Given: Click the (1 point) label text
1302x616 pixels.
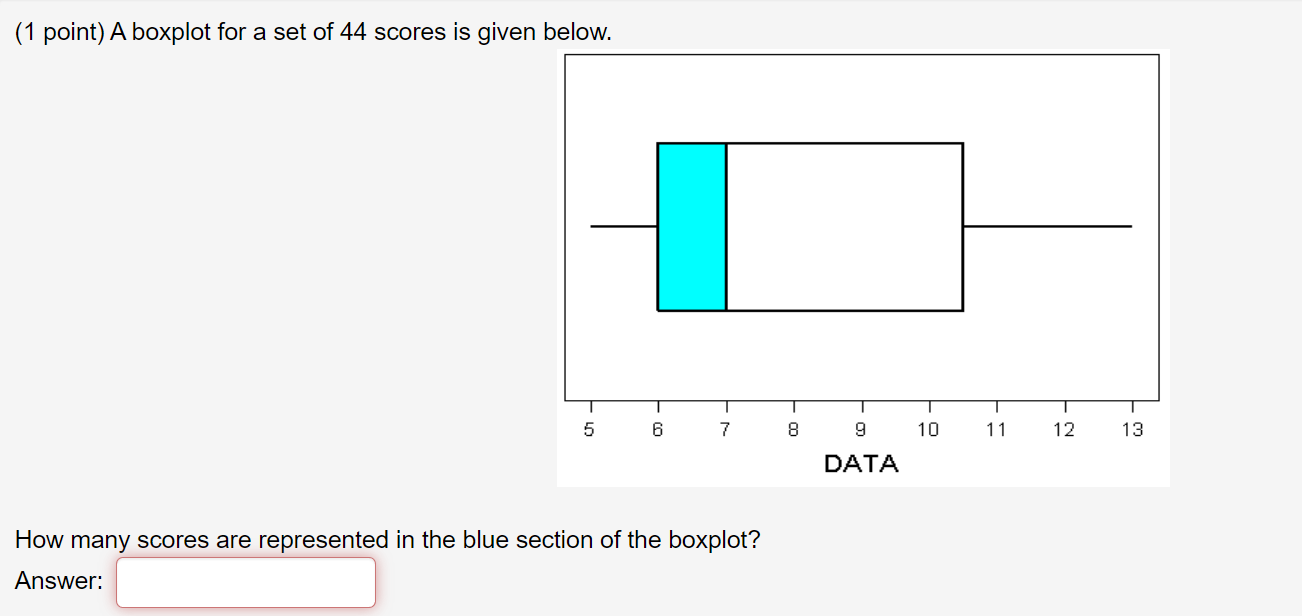Looking at the screenshot, I should (x=58, y=31).
